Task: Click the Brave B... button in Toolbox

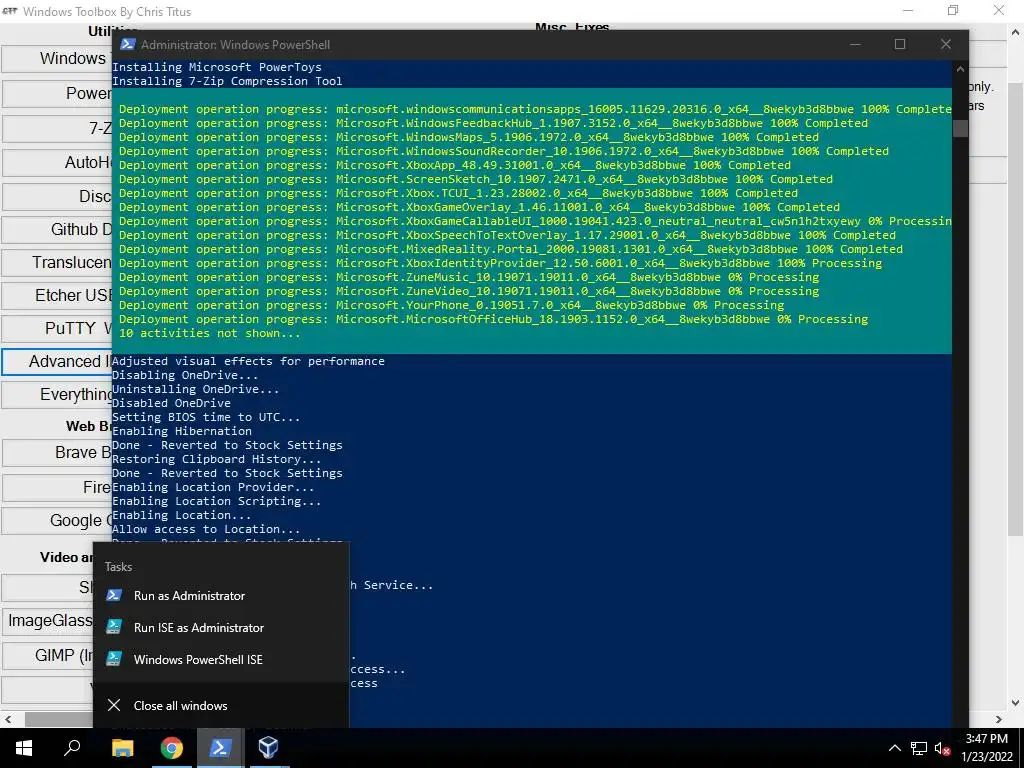Action: pos(57,453)
